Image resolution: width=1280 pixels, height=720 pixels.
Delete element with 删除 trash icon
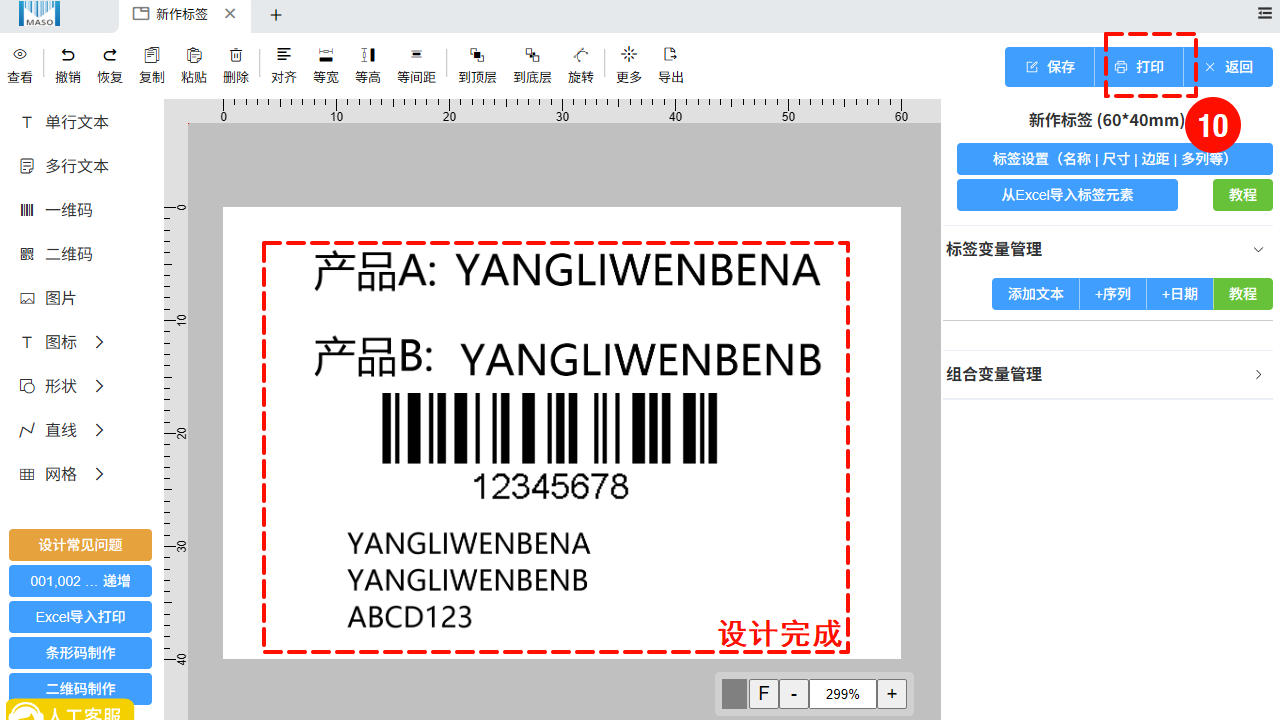coord(236,55)
